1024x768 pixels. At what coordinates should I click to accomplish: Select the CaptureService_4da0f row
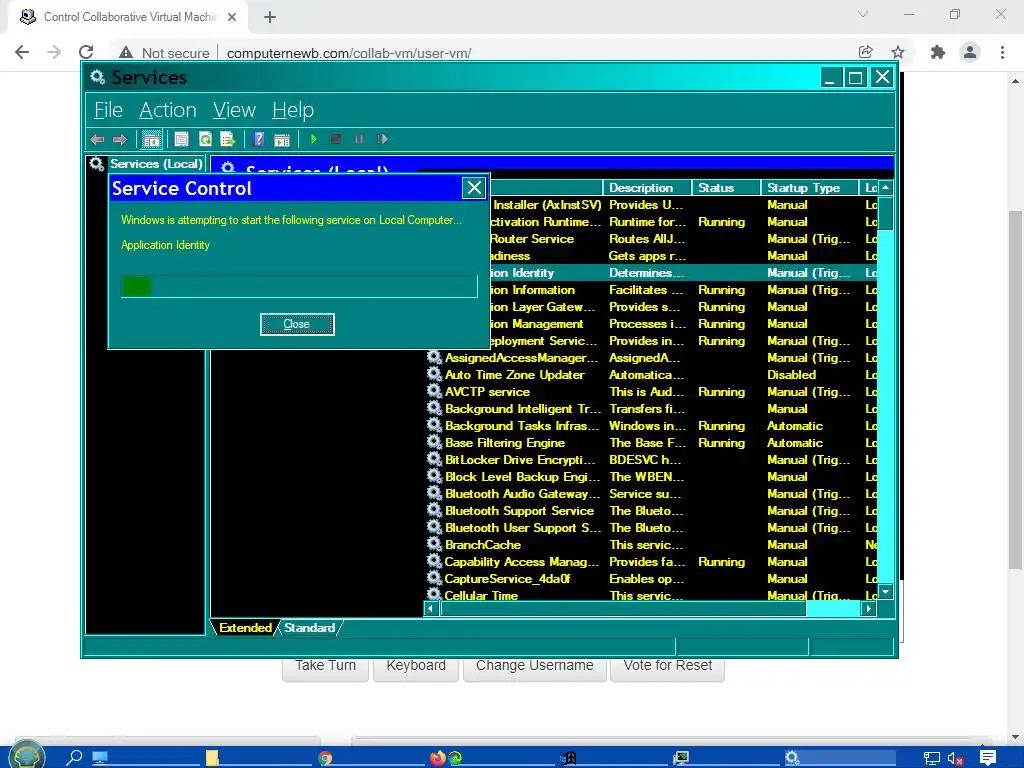(x=652, y=578)
